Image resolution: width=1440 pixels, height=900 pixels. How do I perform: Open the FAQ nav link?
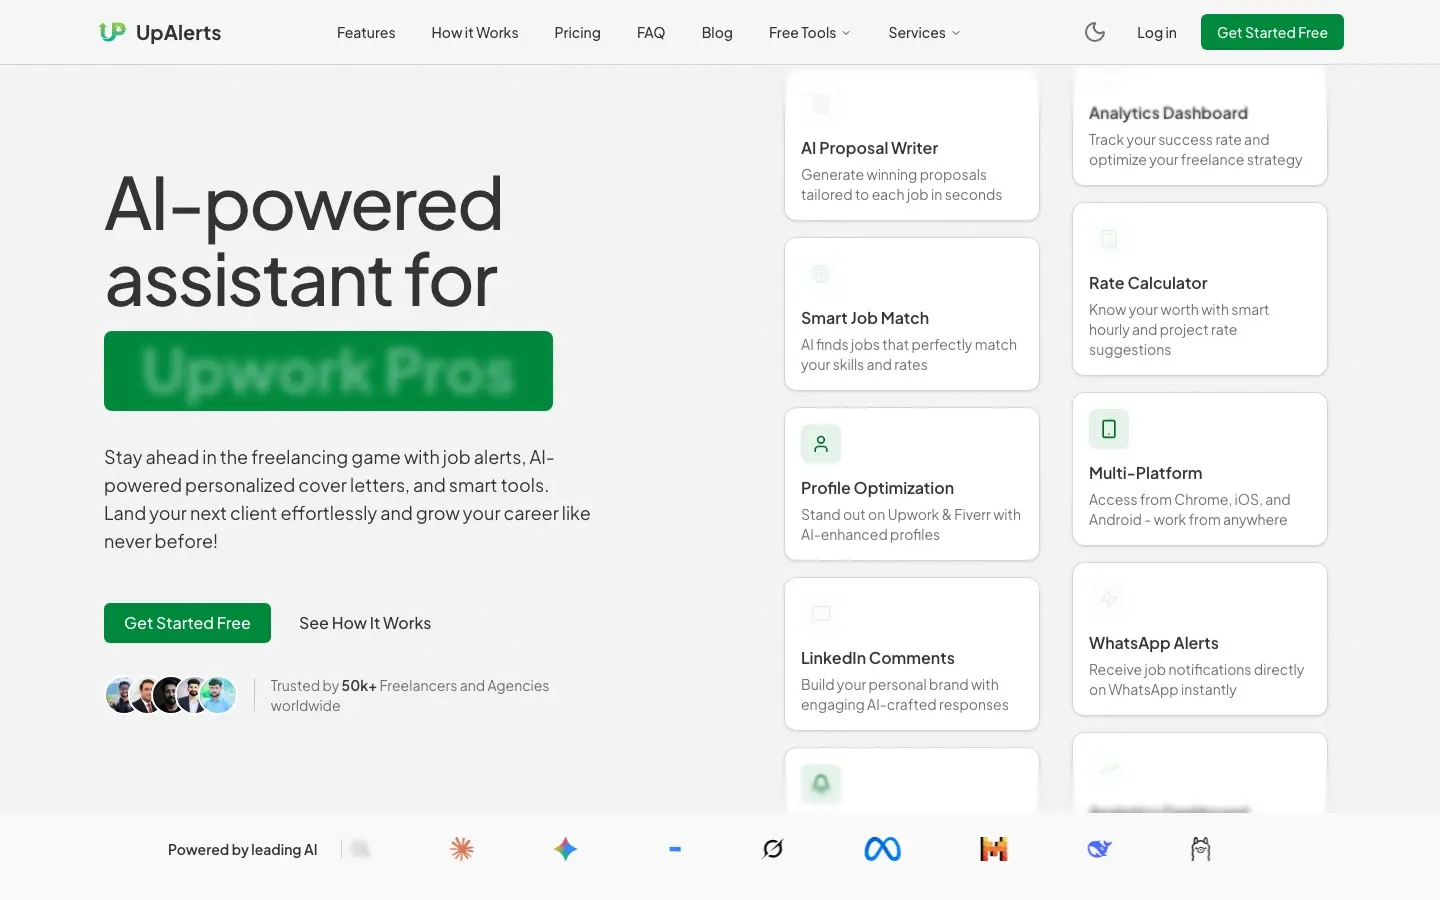tap(651, 33)
